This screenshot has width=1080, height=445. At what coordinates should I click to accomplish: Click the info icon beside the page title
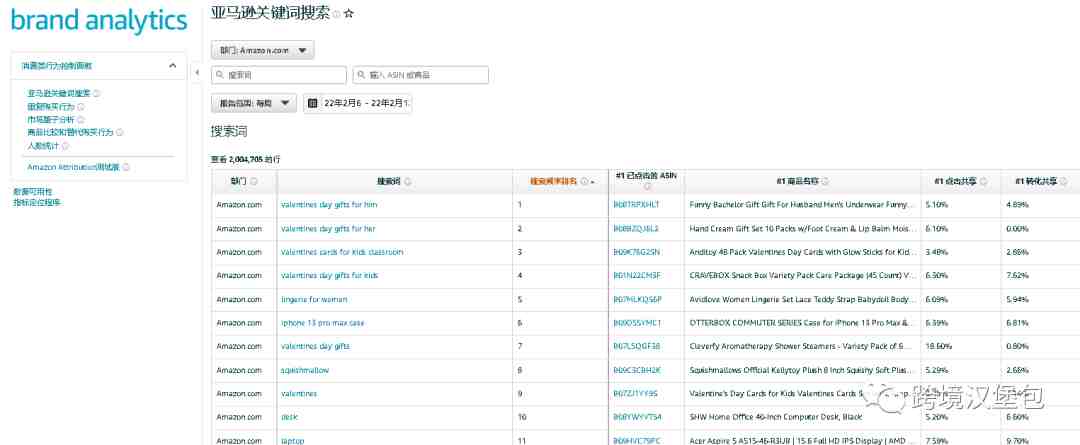pyautogui.click(x=336, y=14)
